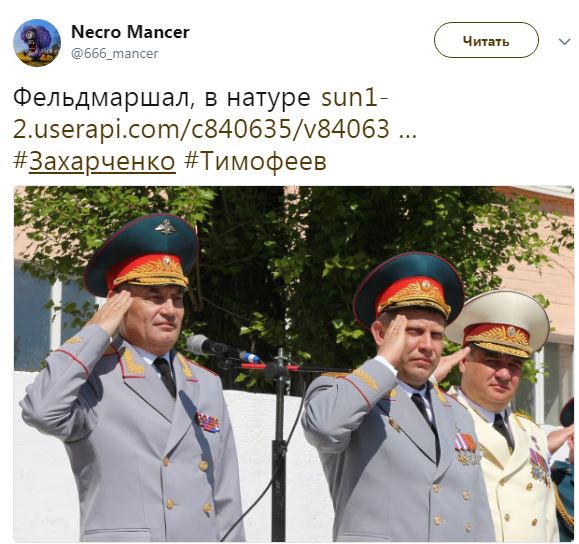Click the black microphone stand in the photo
The image size is (579, 544).
click(279, 447)
